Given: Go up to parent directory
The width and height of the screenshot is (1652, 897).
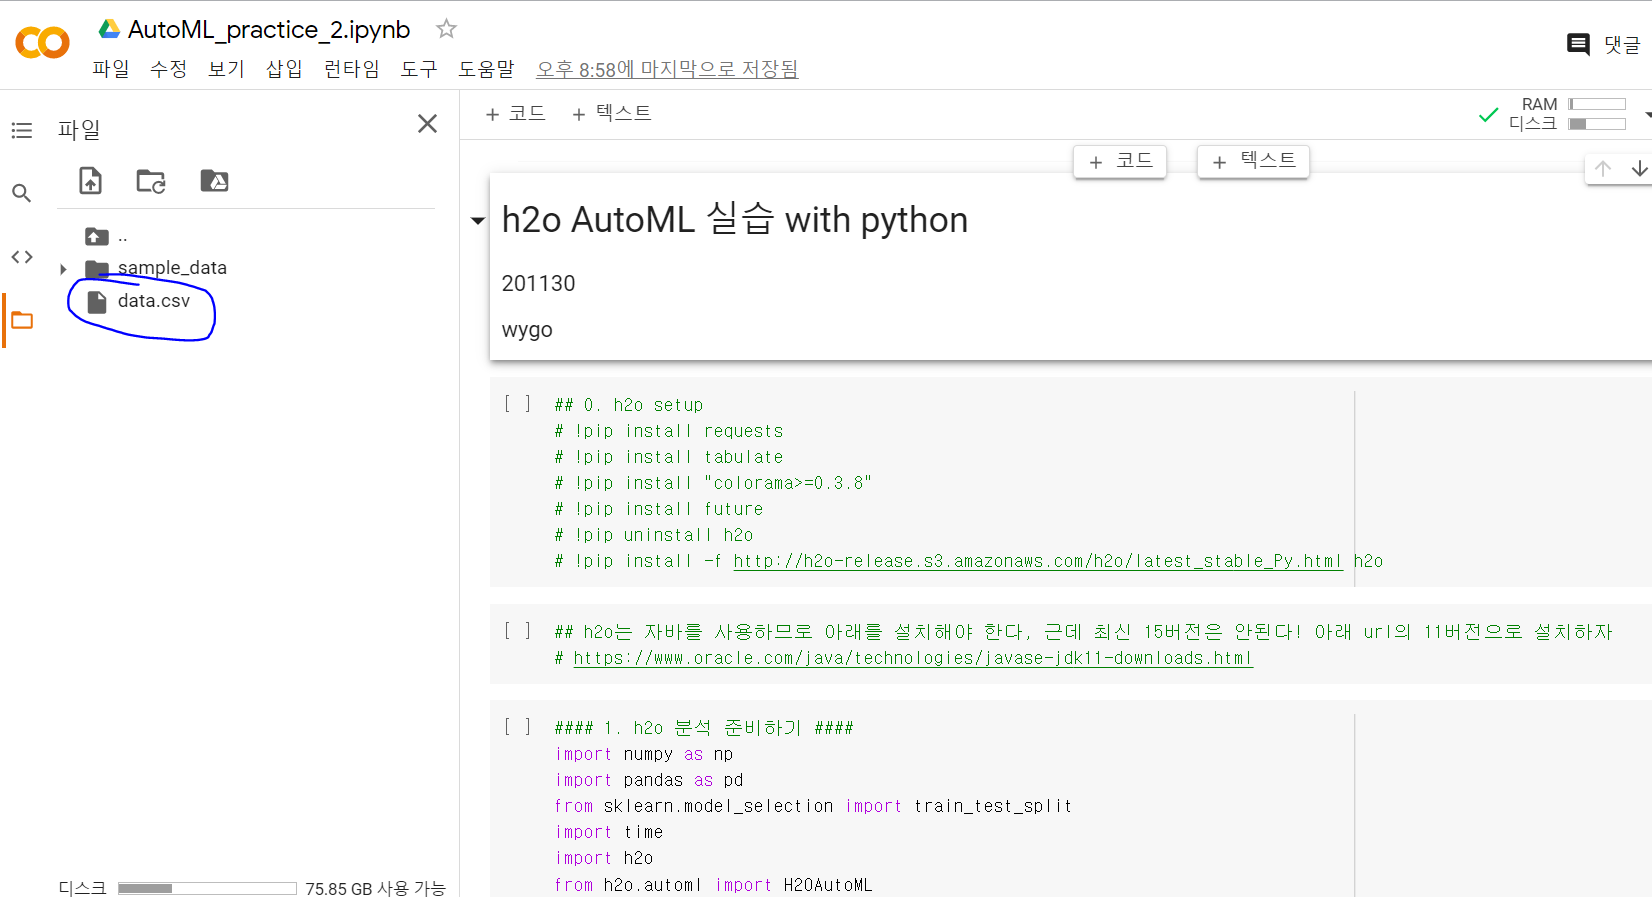Looking at the screenshot, I should pos(97,237).
